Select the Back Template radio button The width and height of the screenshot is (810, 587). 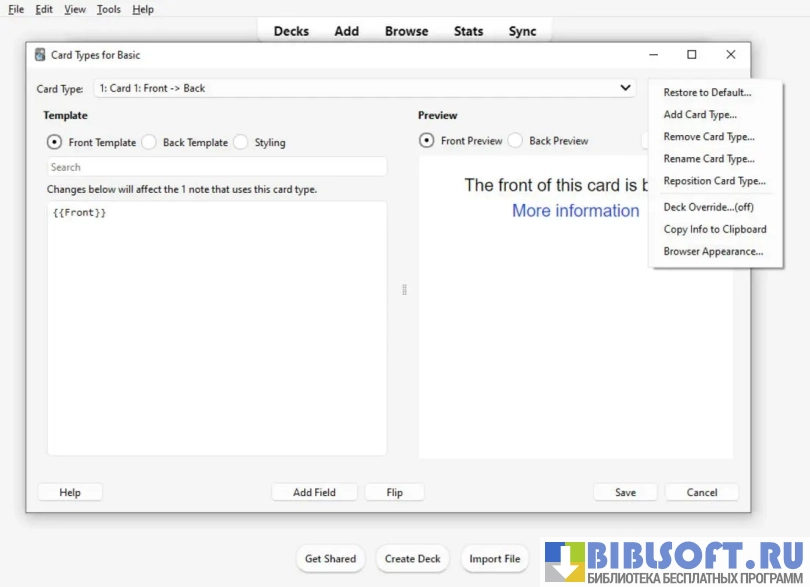[x=149, y=142]
